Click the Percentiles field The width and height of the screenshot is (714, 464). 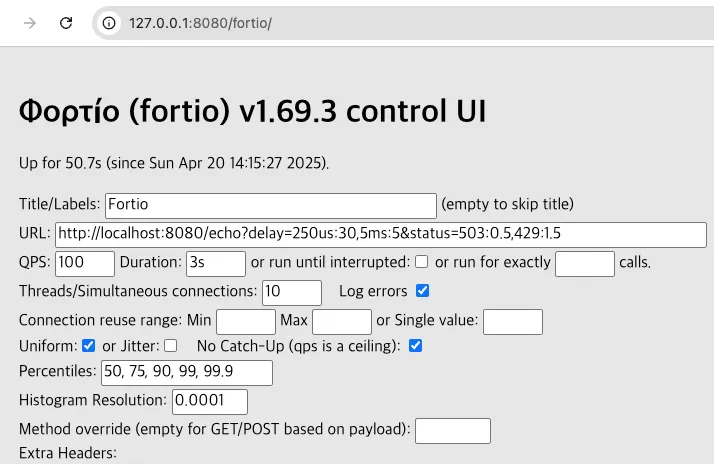[187, 372]
